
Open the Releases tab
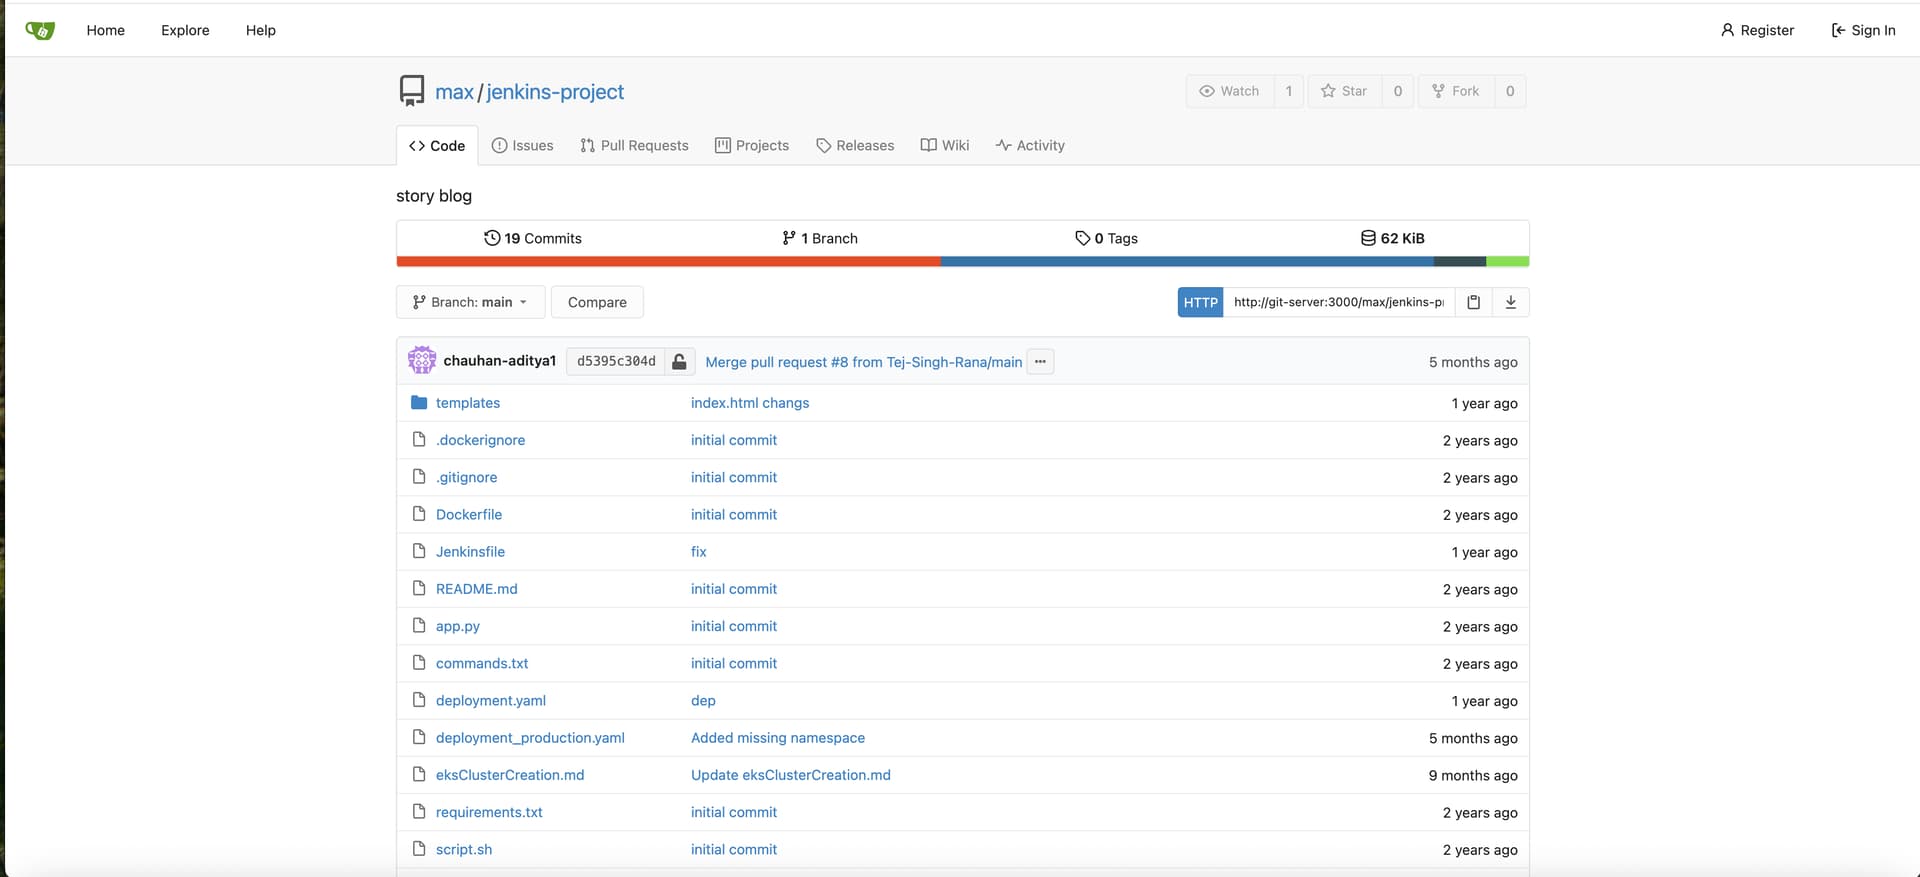tap(855, 145)
